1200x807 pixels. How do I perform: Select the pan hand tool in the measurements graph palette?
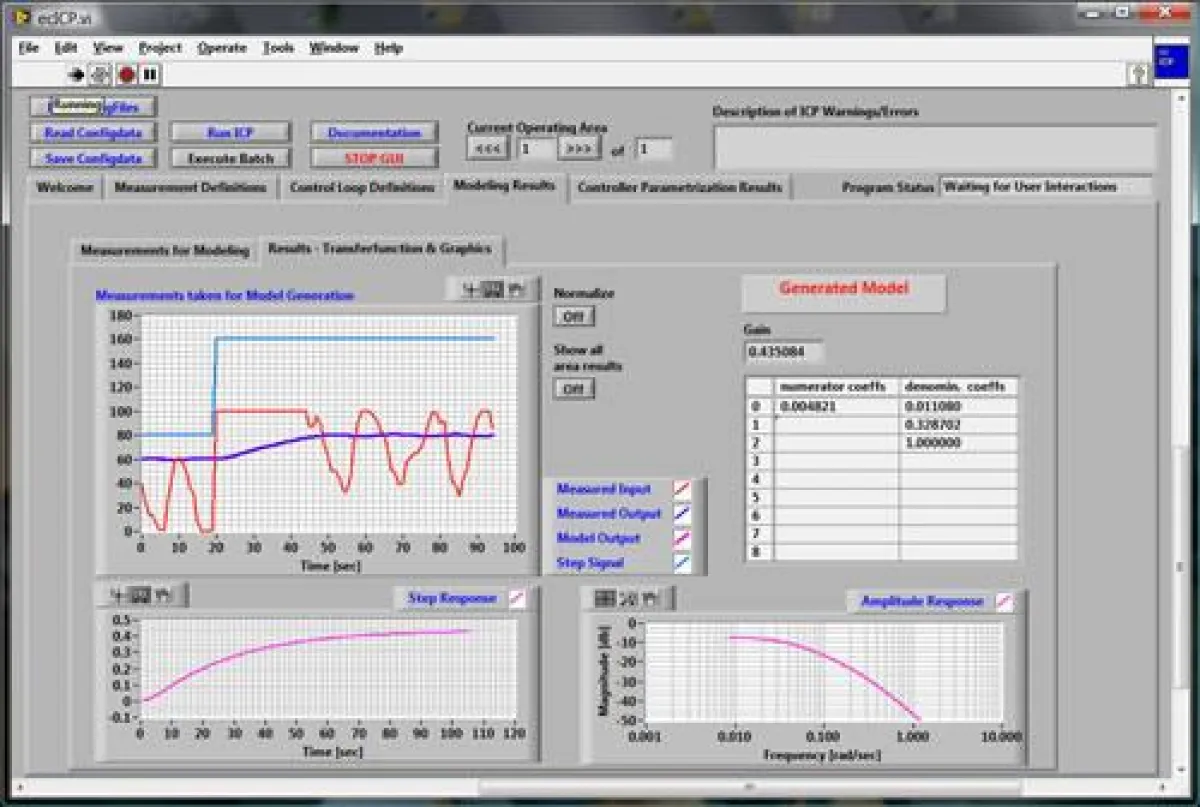(517, 290)
